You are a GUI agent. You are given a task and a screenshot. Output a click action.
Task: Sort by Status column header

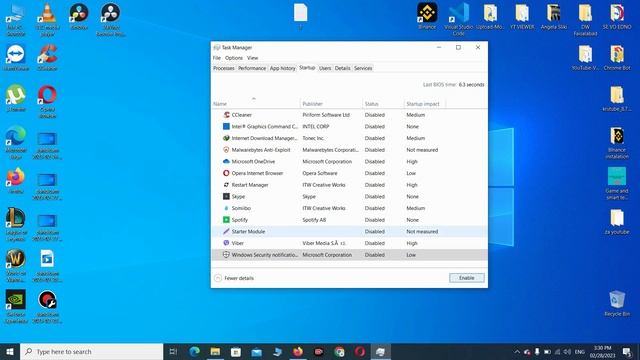[x=383, y=104]
